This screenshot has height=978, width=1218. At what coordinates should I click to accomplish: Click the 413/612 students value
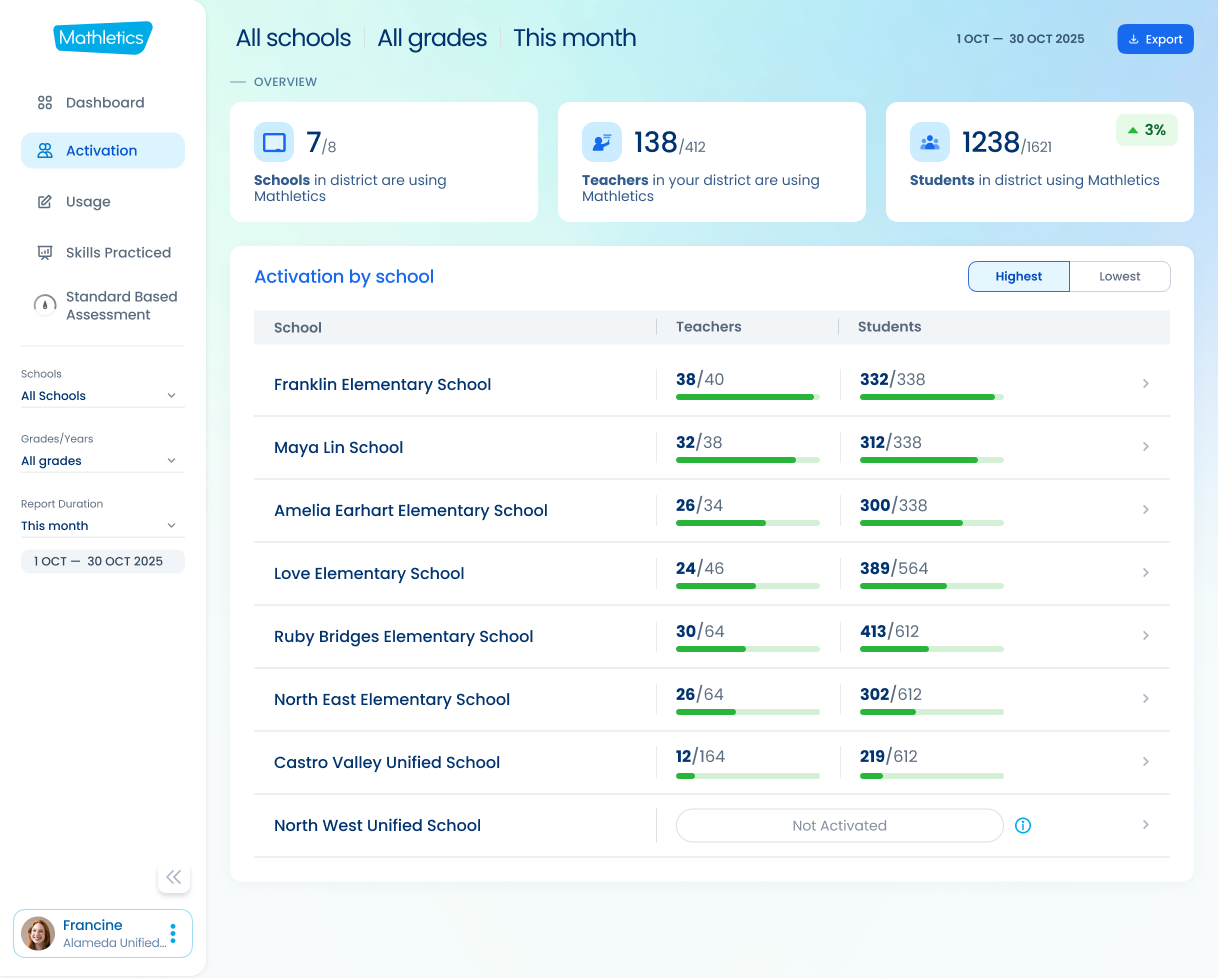(890, 632)
